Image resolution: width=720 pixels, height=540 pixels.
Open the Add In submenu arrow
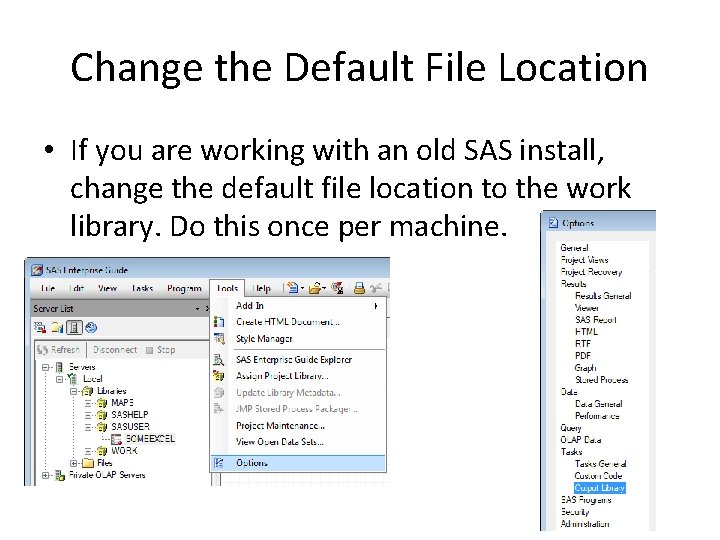[376, 306]
